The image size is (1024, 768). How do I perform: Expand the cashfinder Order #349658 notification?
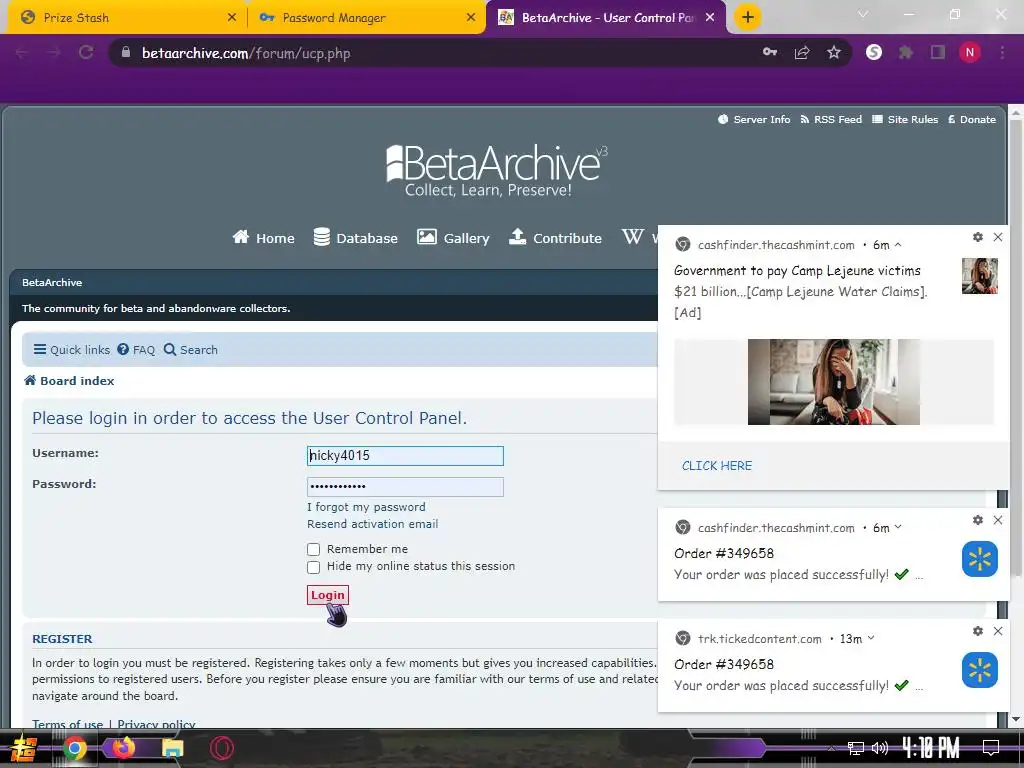[x=898, y=527]
